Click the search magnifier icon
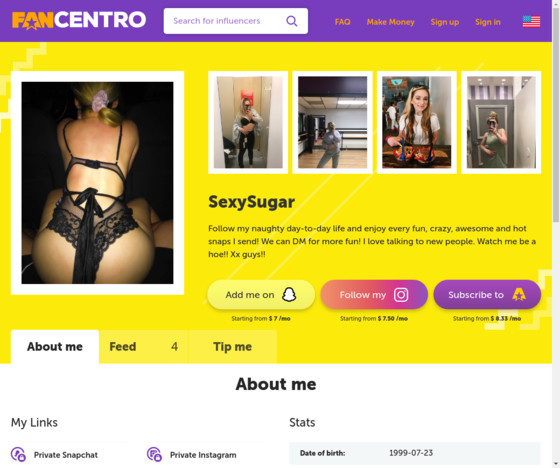The width and height of the screenshot is (560, 468). coord(291,21)
